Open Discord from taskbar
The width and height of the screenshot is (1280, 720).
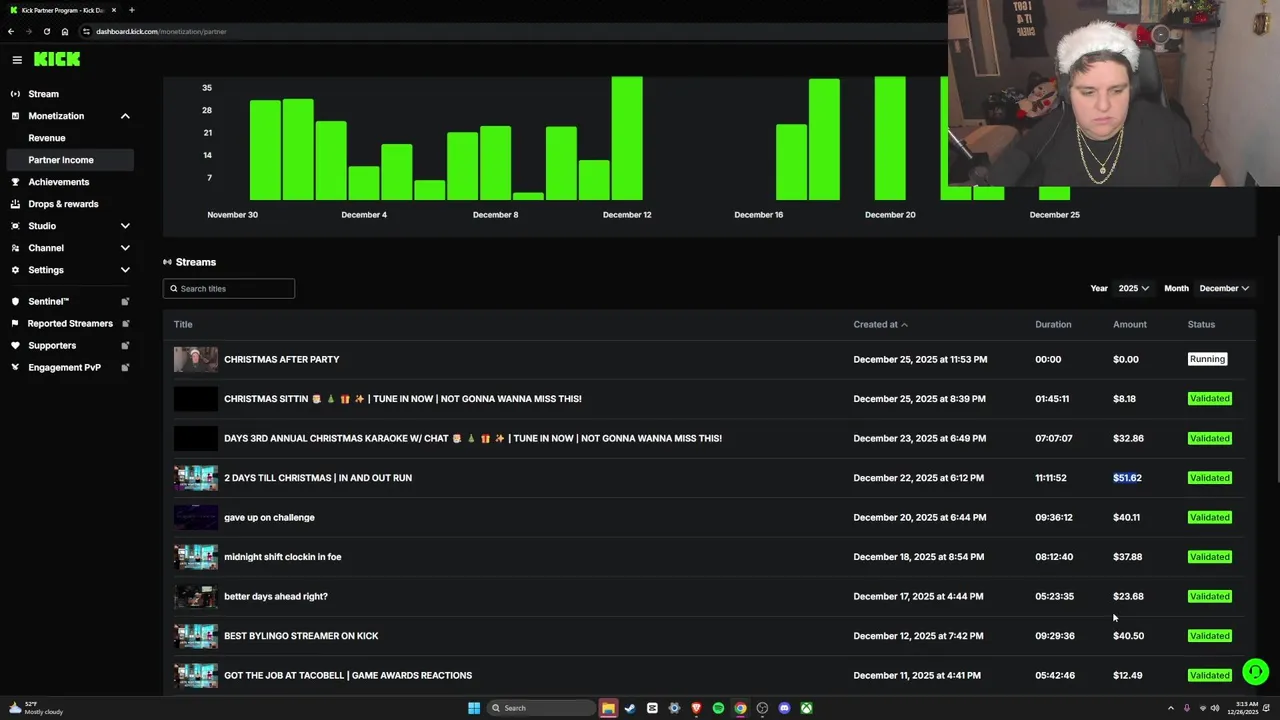coord(784,708)
